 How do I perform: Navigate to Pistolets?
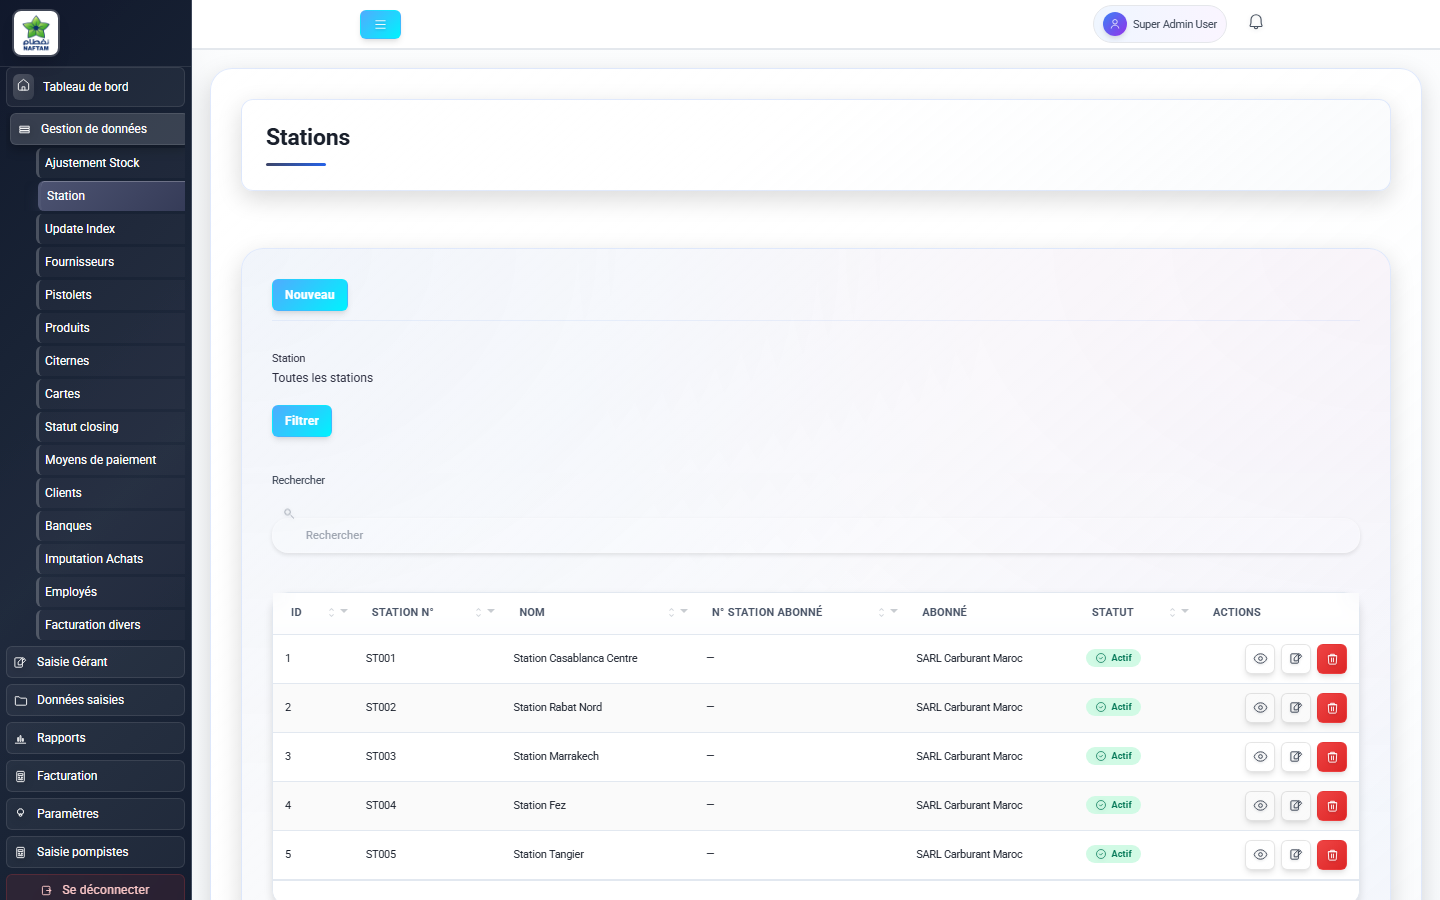110,295
